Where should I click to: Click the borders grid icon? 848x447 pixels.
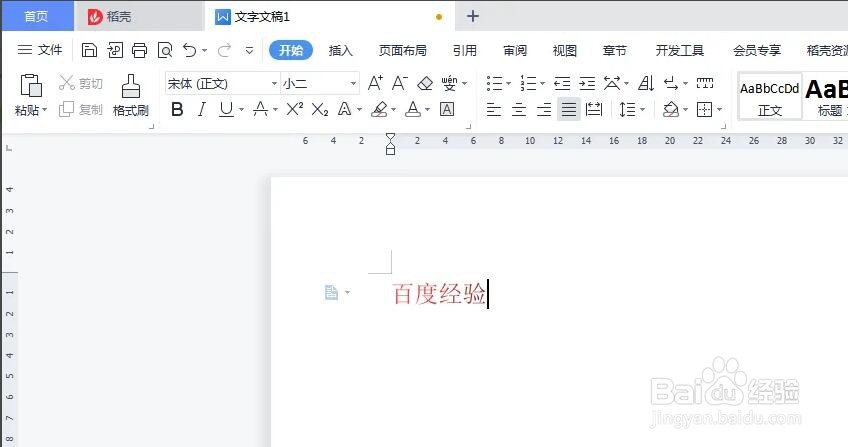(704, 110)
